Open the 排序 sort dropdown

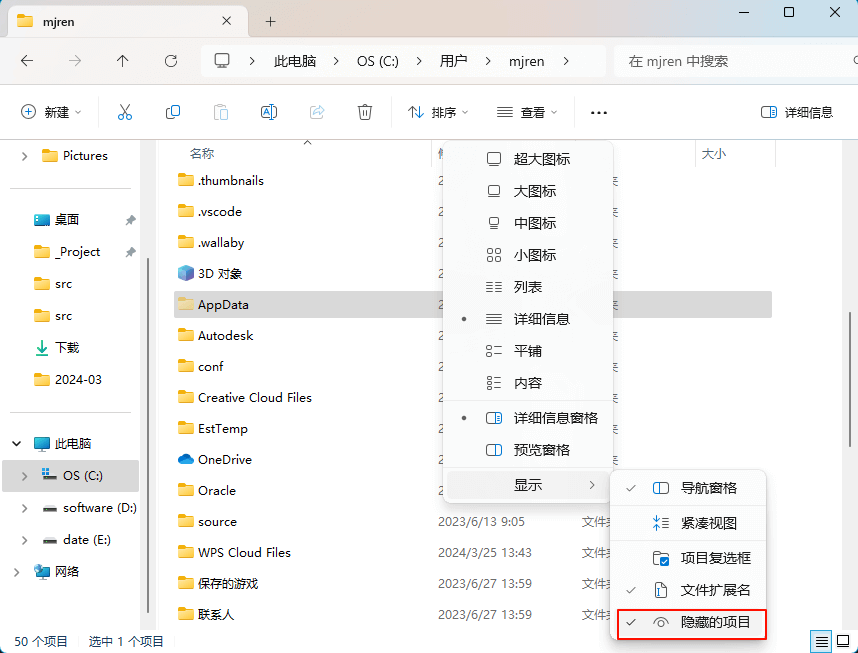(x=438, y=112)
